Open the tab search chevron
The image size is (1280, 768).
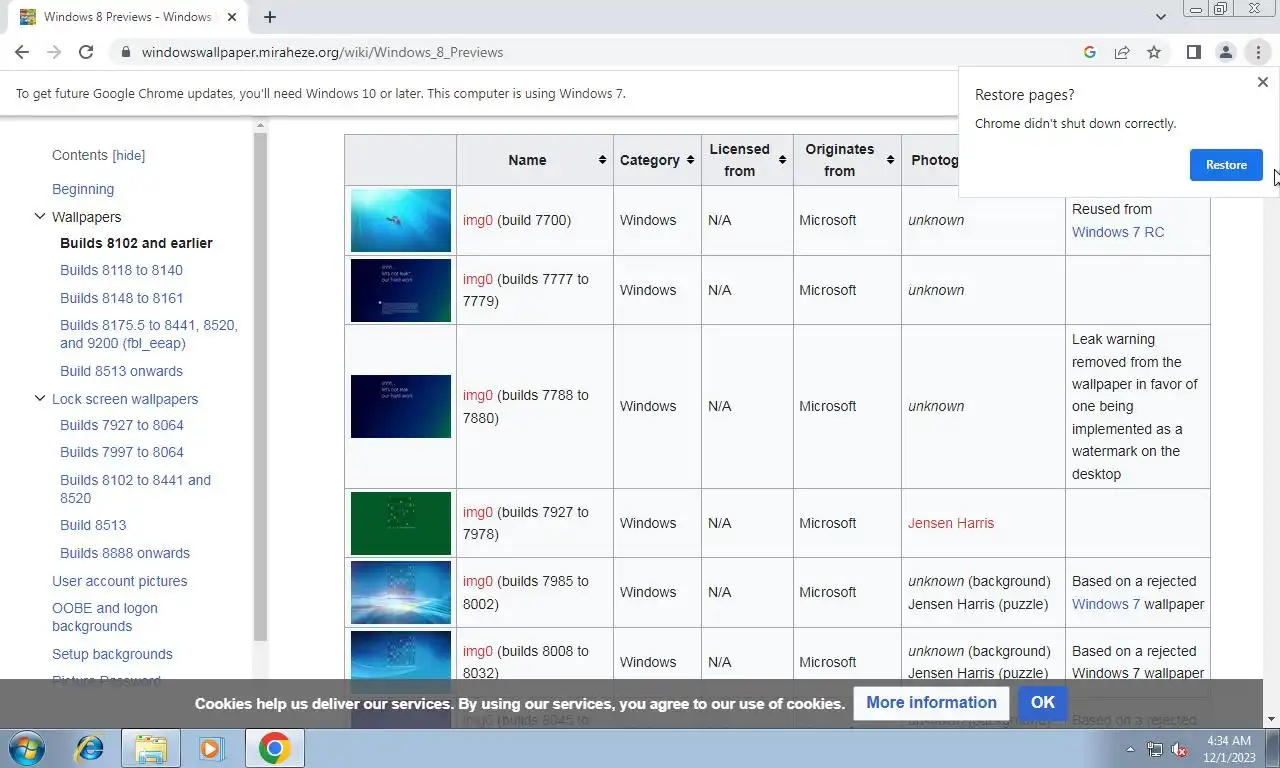point(1160,17)
